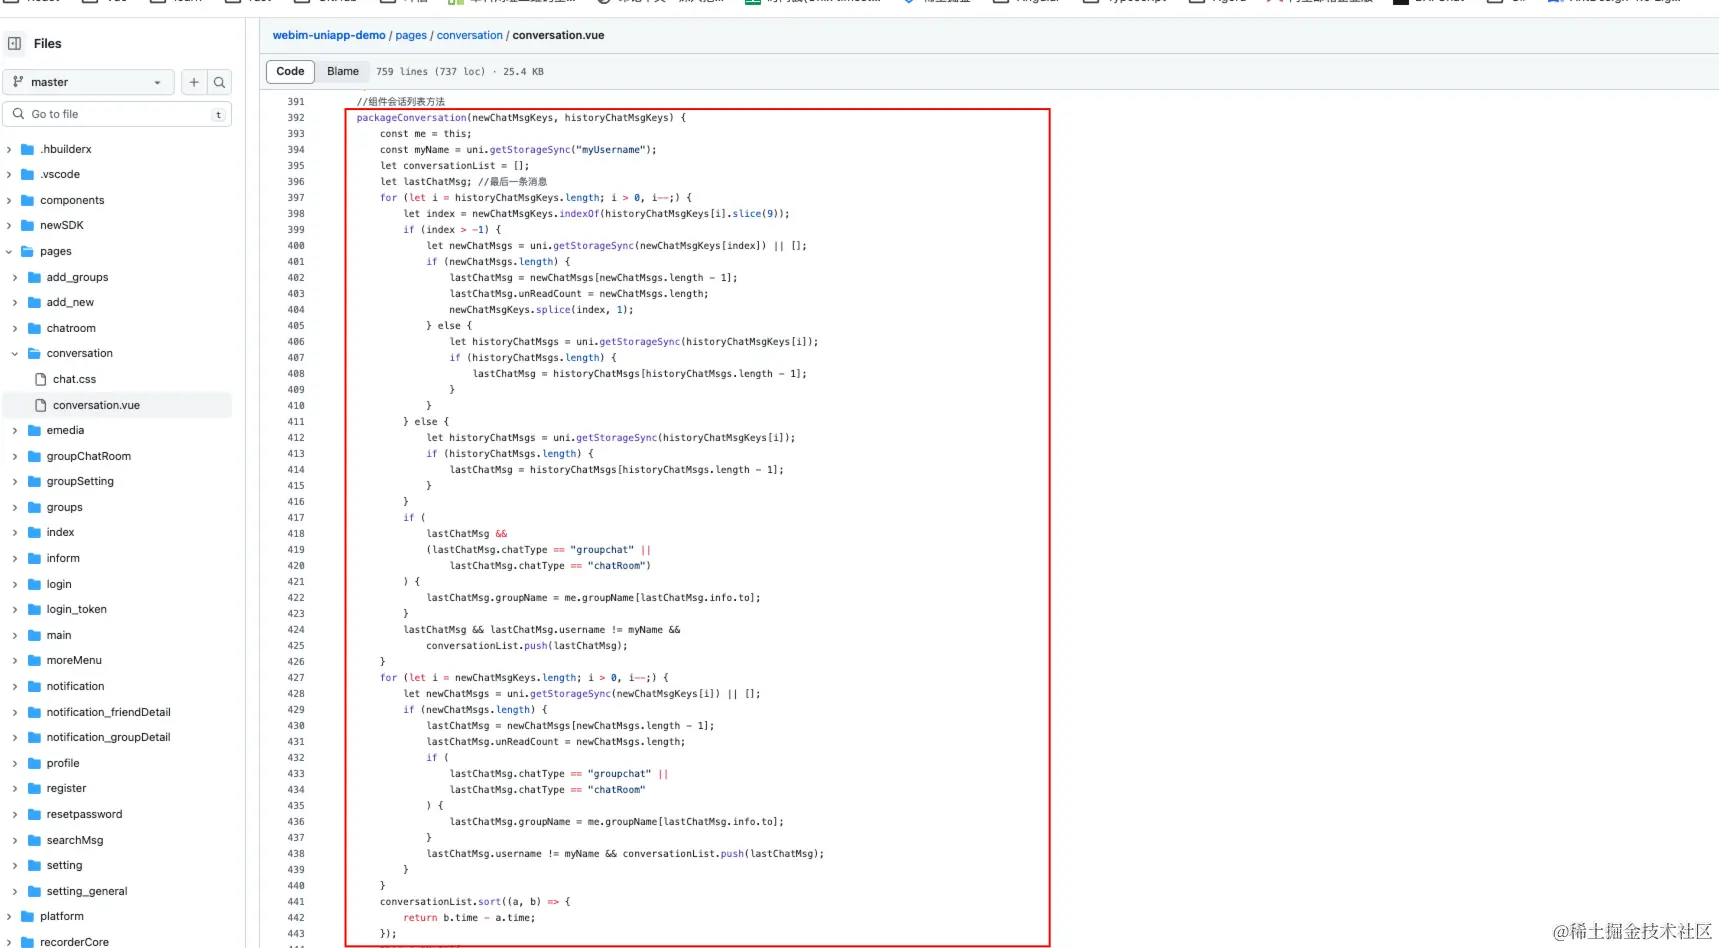This screenshot has width=1719, height=948.
Task: Expand the components folder chevron
Action: click(9, 200)
